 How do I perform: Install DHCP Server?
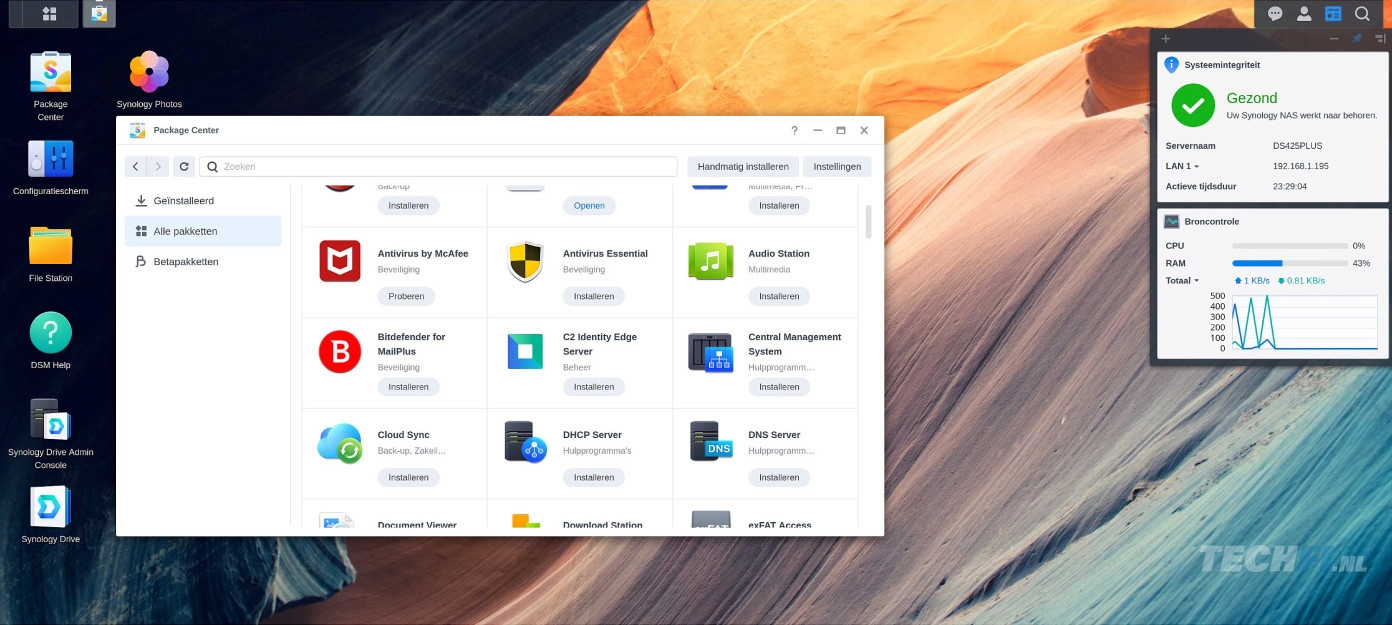click(594, 478)
